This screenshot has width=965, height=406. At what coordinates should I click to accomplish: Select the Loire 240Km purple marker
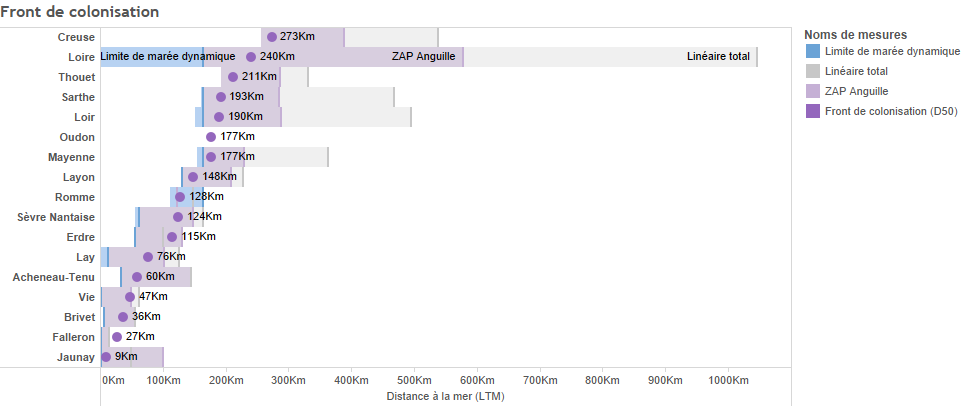251,57
